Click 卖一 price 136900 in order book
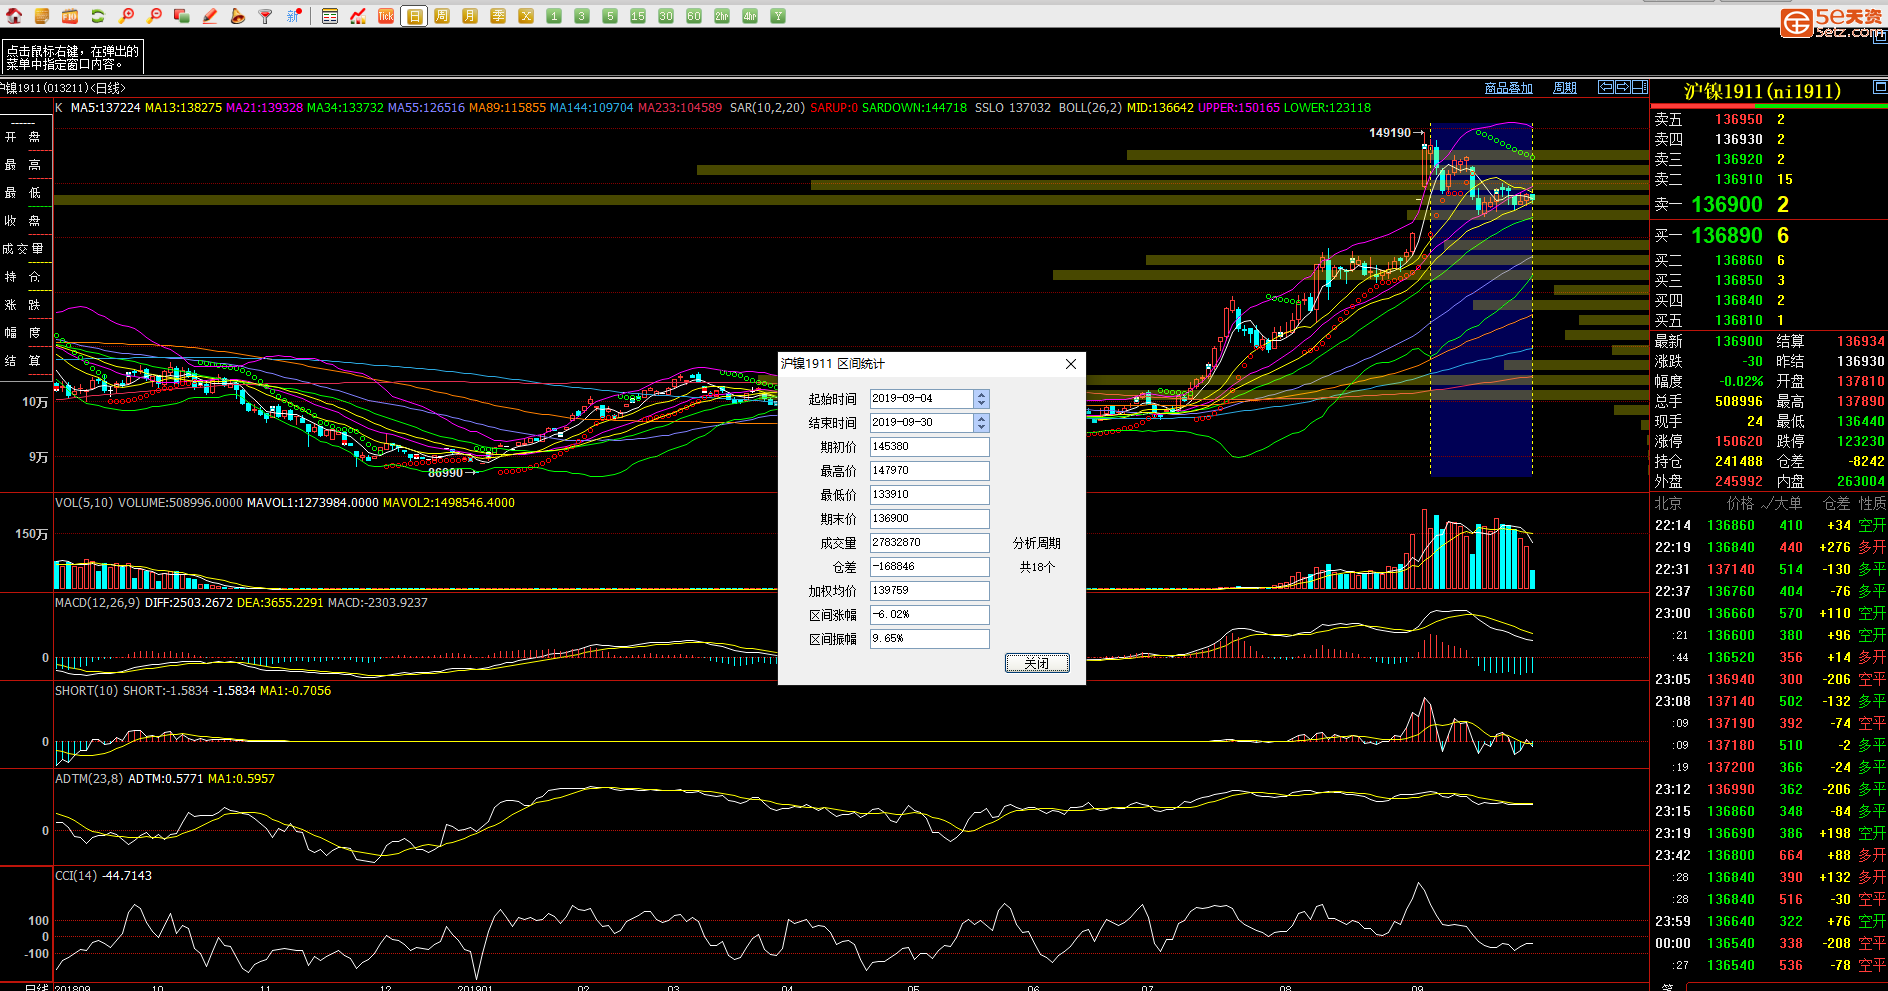1888x991 pixels. [1726, 204]
